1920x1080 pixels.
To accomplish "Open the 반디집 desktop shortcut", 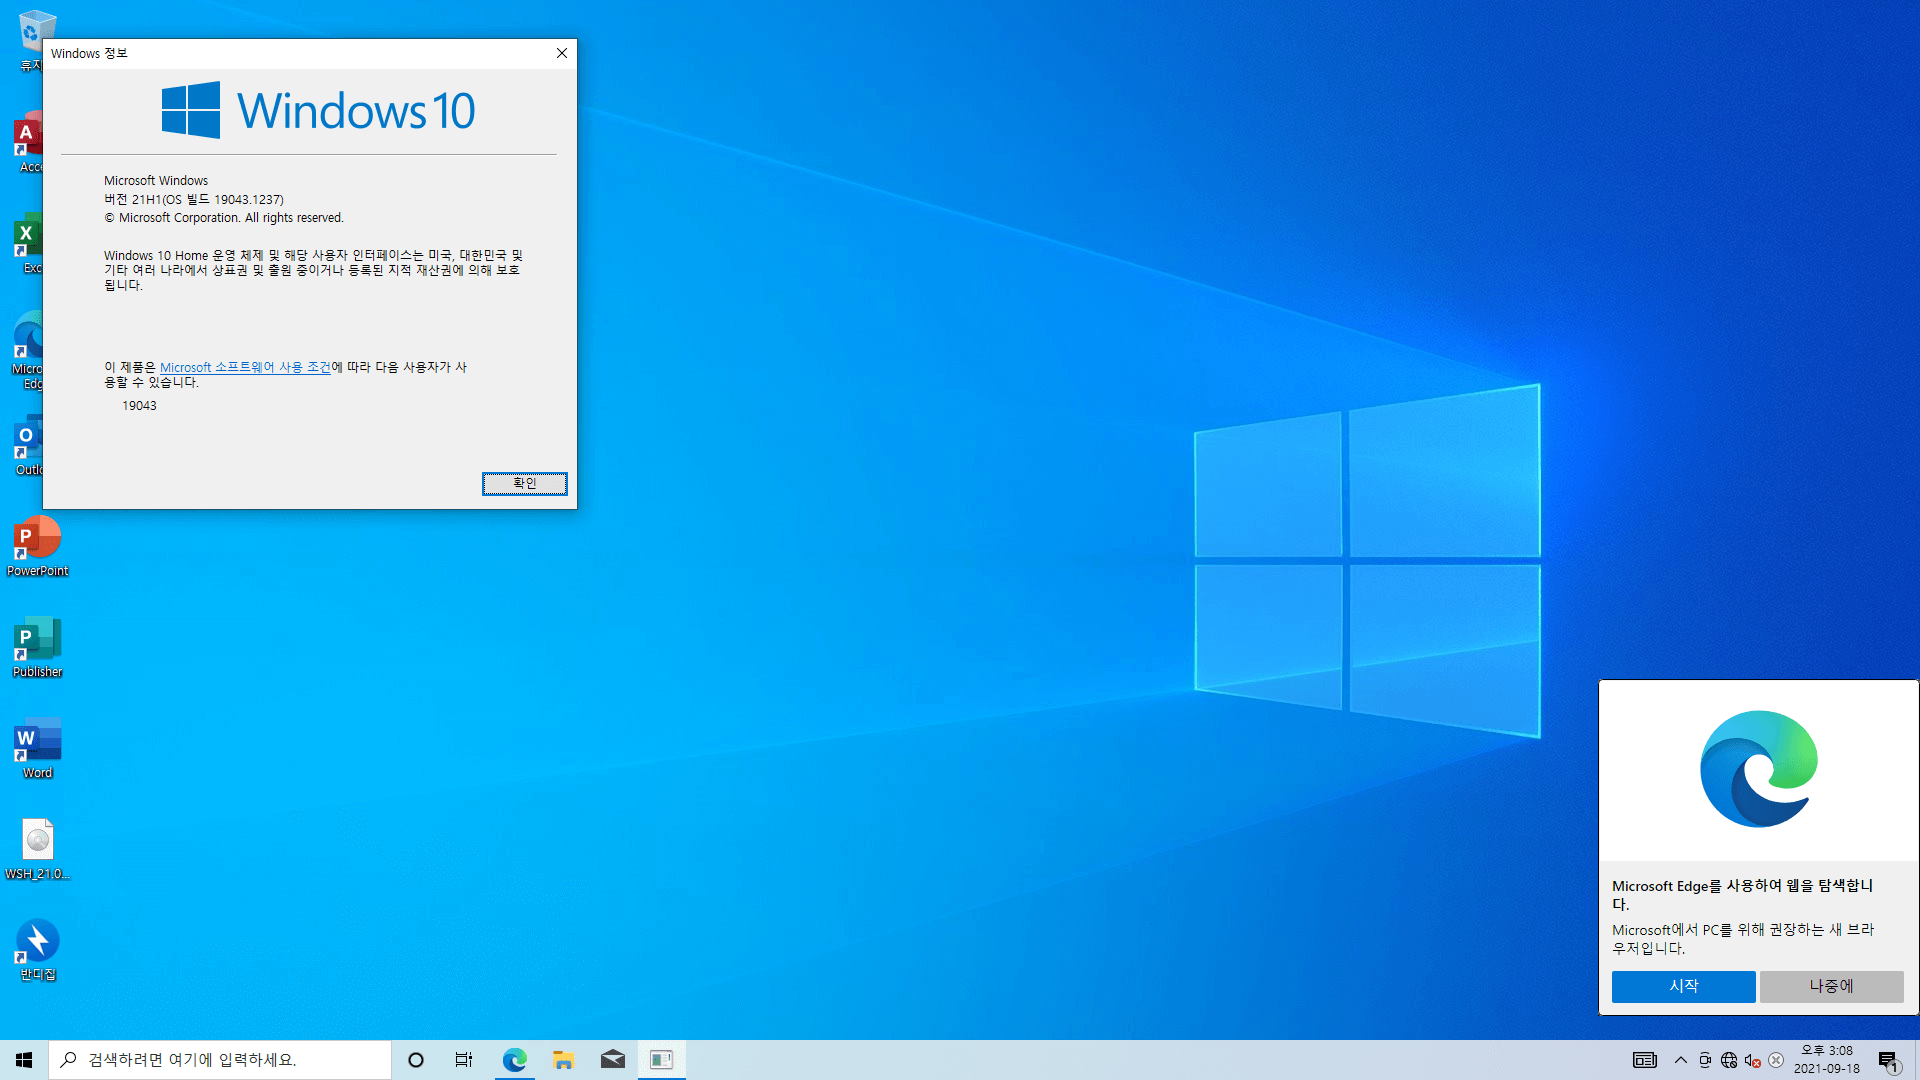I will tap(38, 950).
